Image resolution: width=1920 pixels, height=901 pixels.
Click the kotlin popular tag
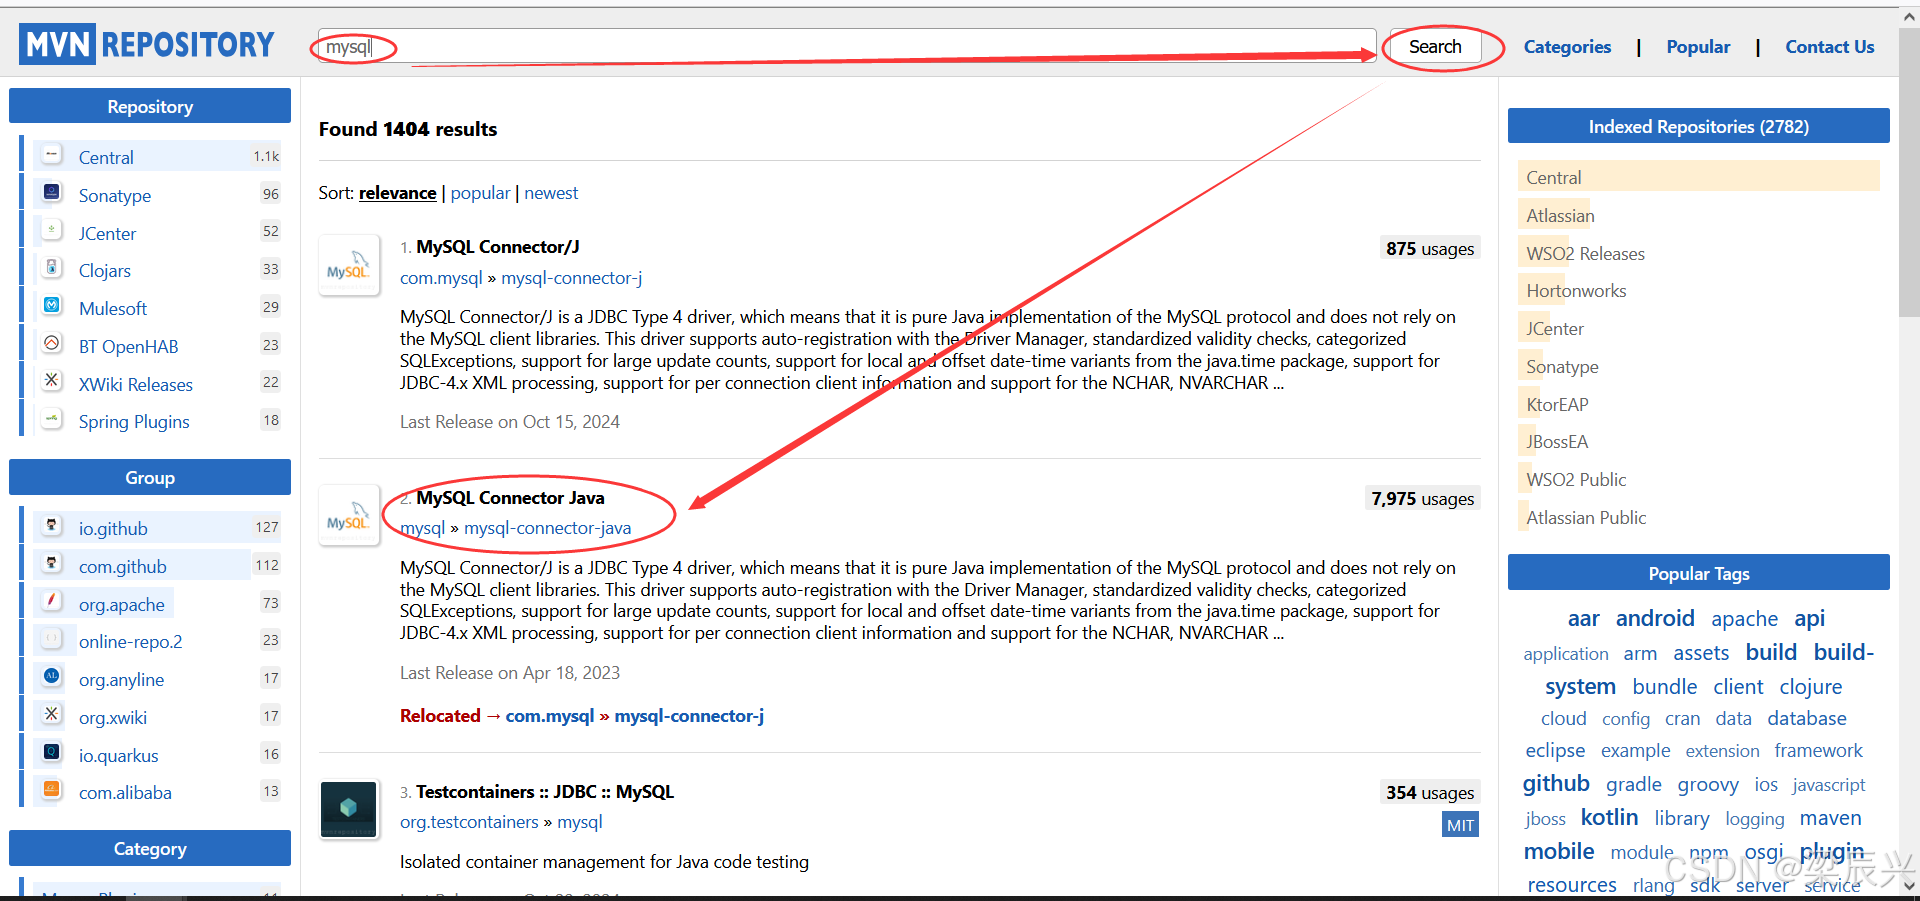(1609, 817)
